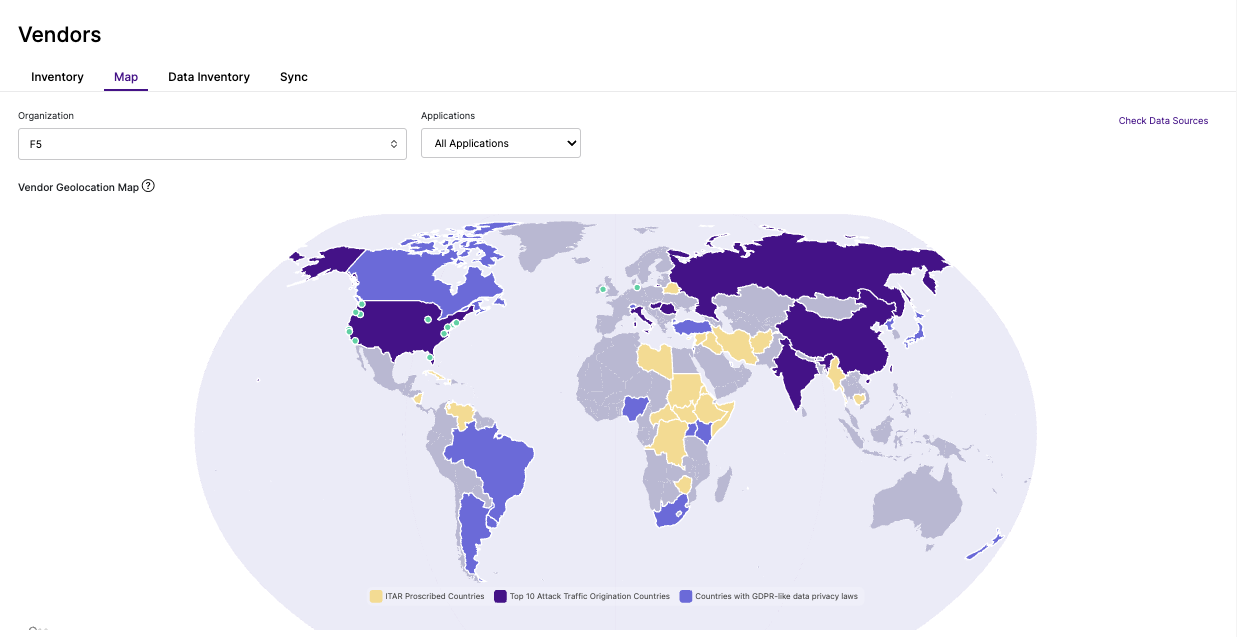Open the Data Inventory tab

209,77
